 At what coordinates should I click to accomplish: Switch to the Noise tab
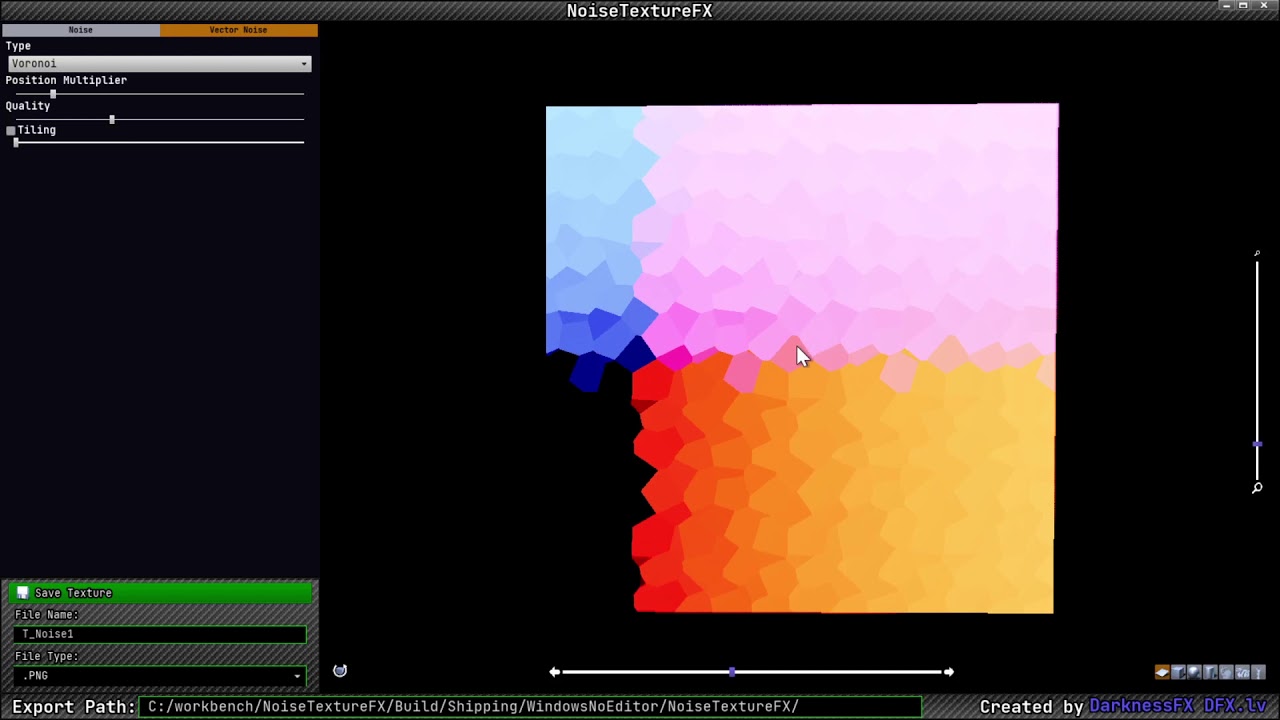pyautogui.click(x=80, y=30)
